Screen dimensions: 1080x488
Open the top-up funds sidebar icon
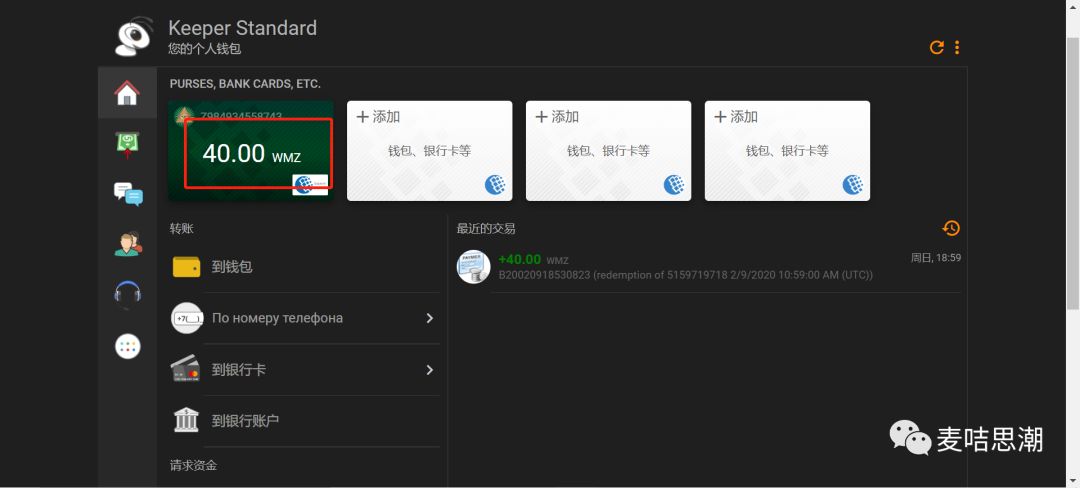127,145
